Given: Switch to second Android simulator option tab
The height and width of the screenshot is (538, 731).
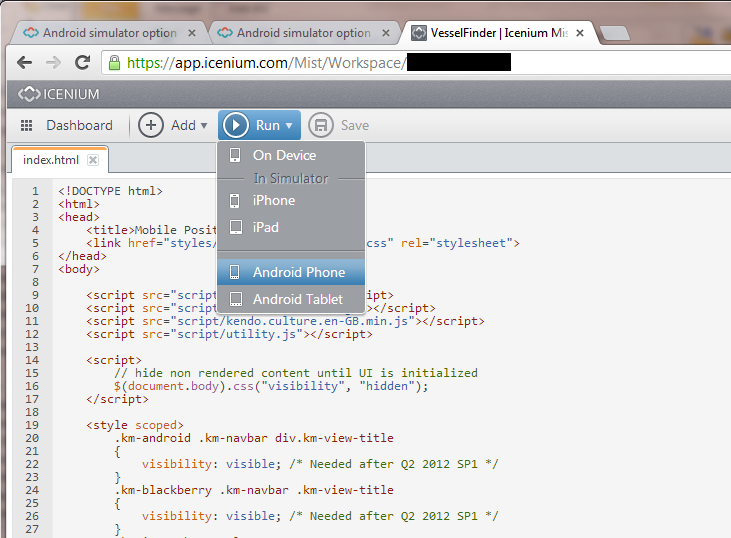Looking at the screenshot, I should coord(303,33).
